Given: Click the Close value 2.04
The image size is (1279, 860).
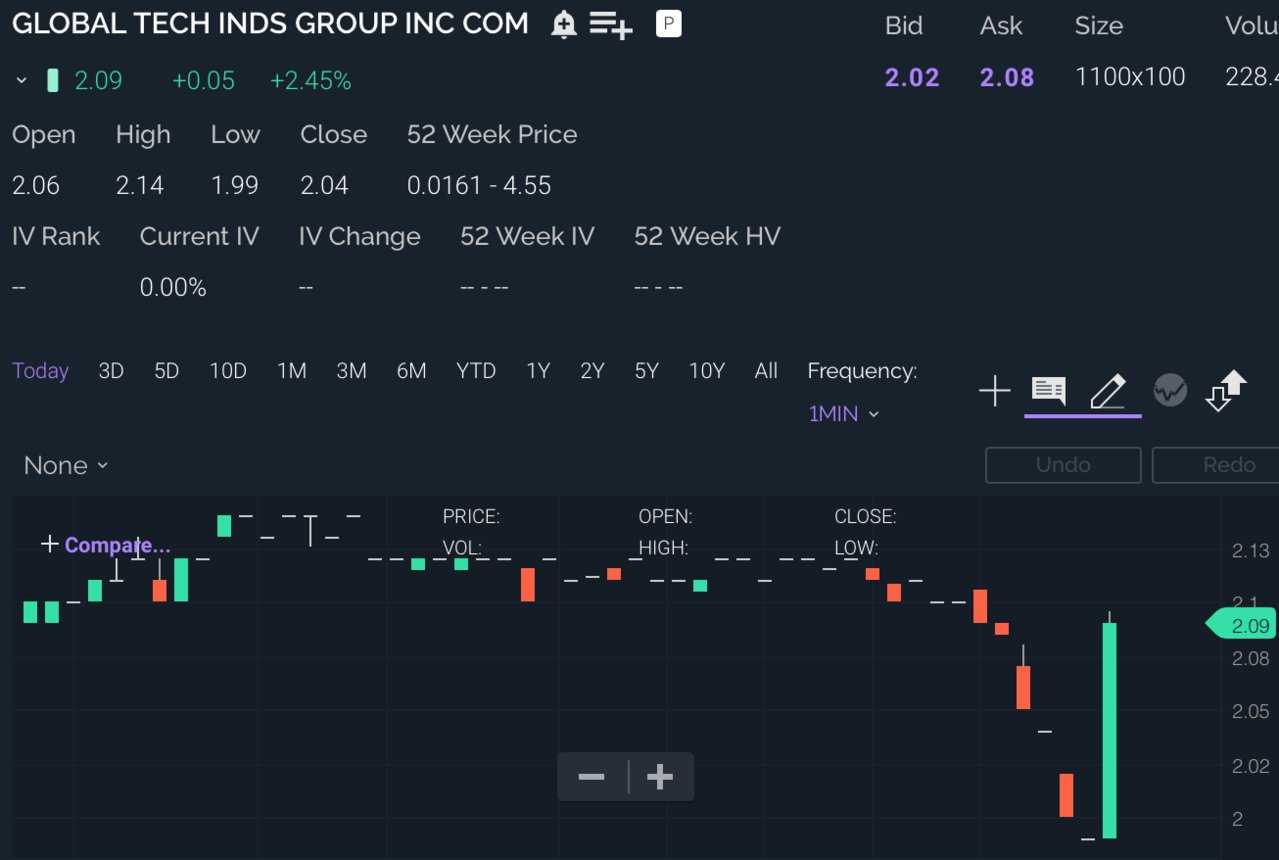Looking at the screenshot, I should (x=324, y=186).
